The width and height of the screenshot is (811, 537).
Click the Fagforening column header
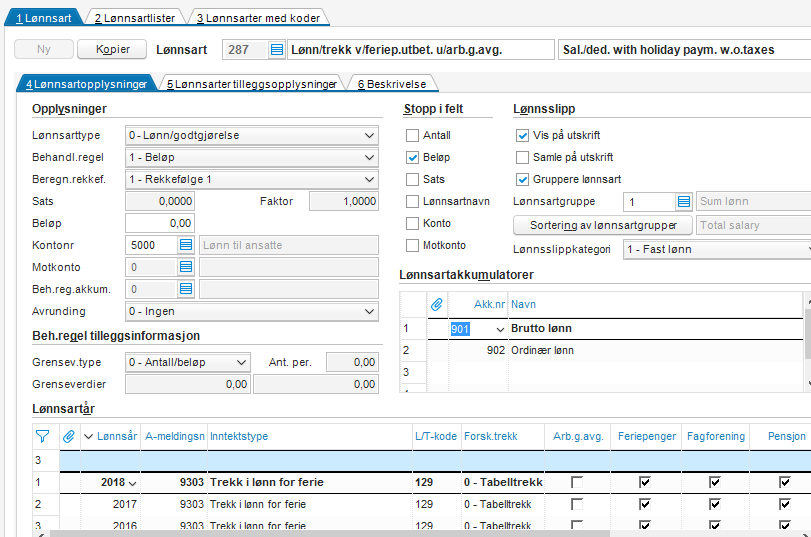coord(716,436)
